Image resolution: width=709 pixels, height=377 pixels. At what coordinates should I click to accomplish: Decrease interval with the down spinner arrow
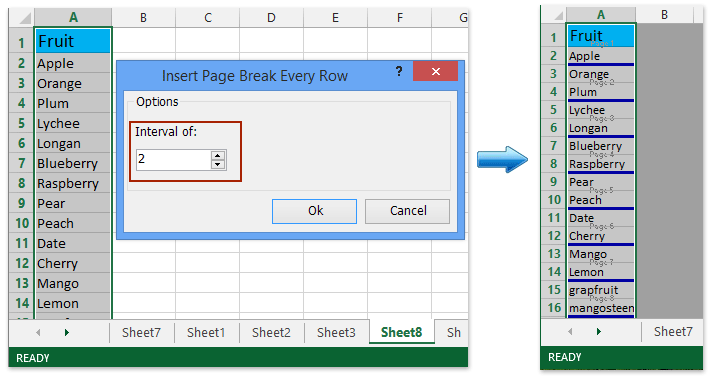[218, 165]
